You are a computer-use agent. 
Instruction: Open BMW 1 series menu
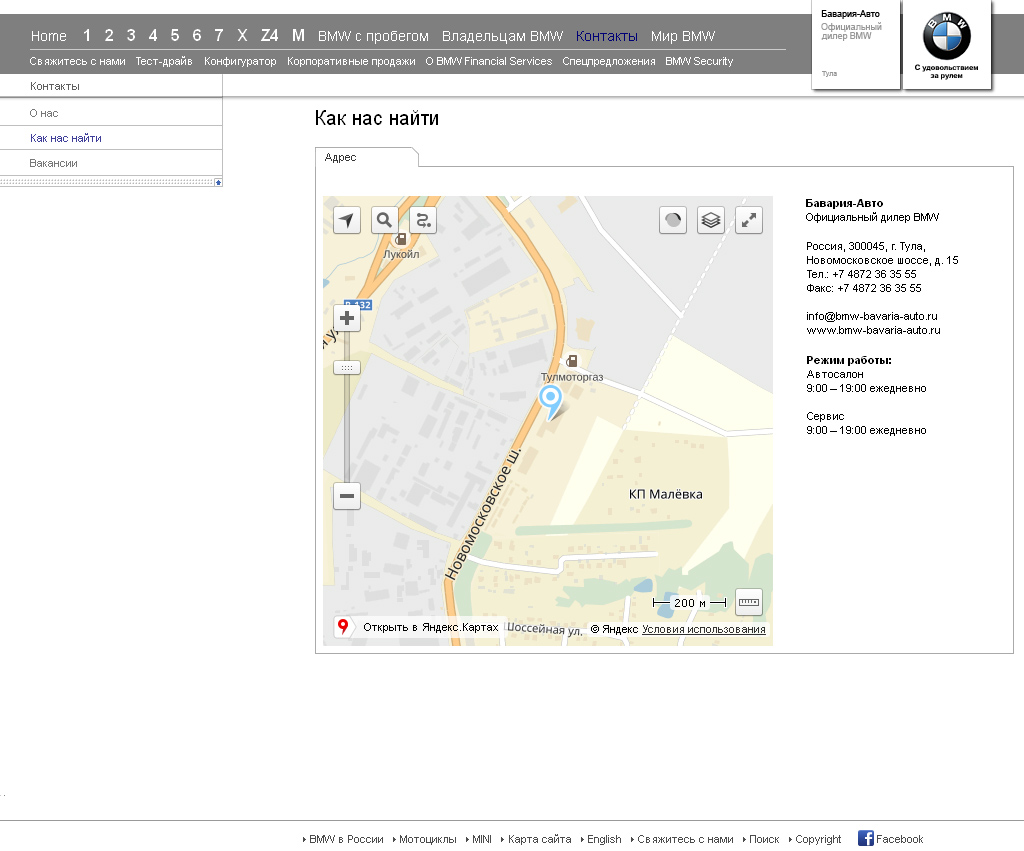coord(87,35)
